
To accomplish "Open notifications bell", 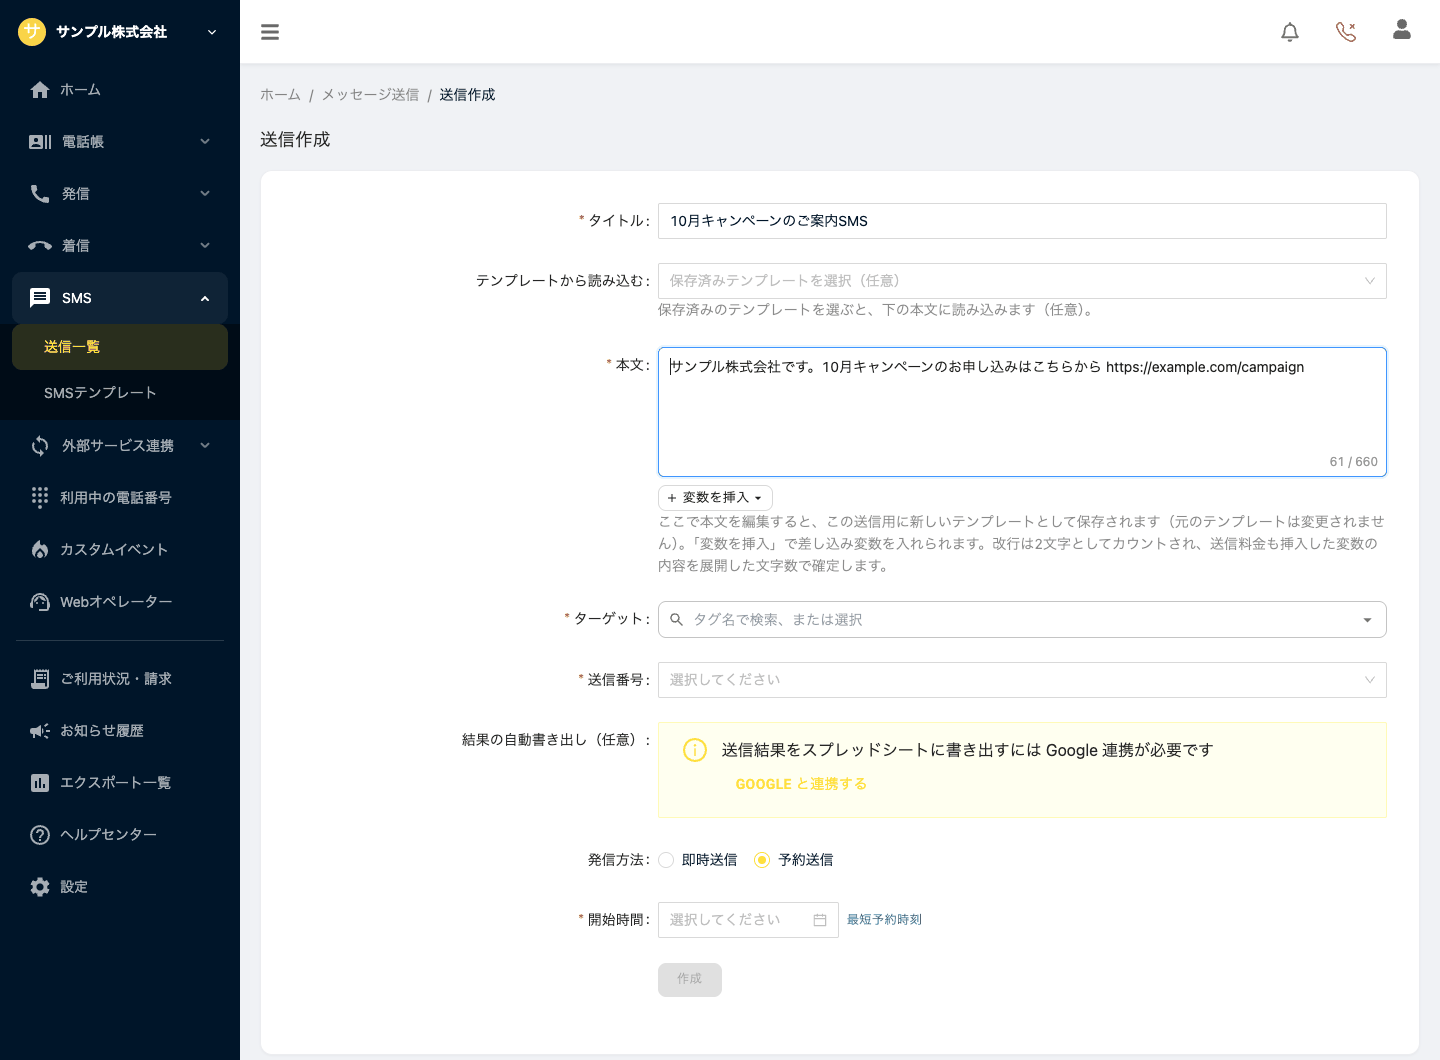I will click(1290, 32).
